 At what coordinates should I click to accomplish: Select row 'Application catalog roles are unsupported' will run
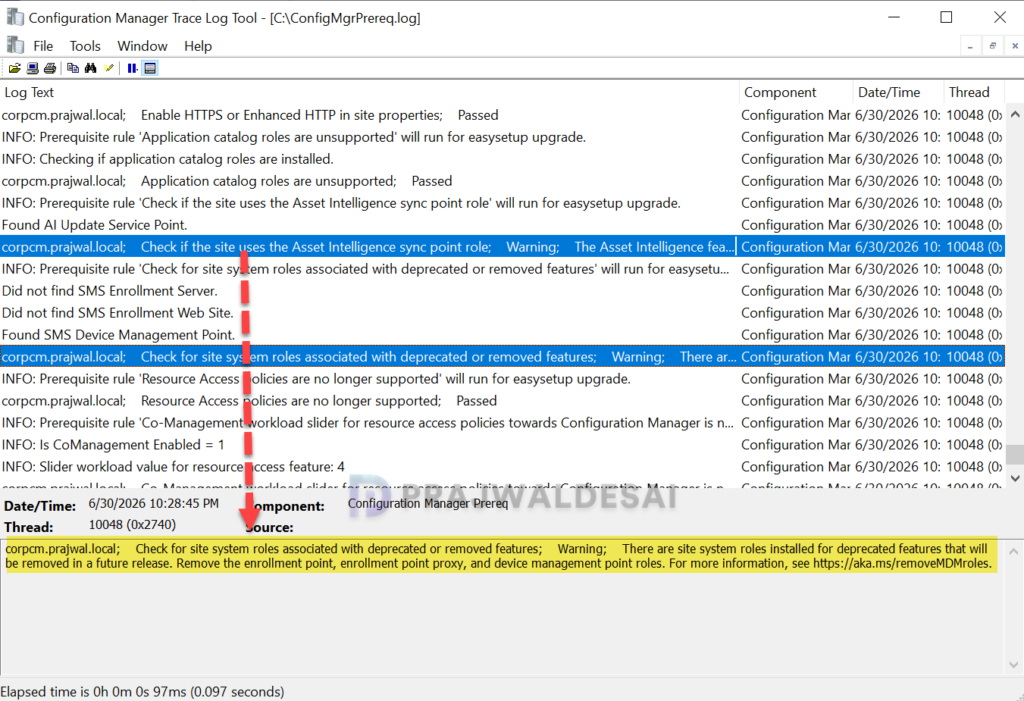[x=502, y=137]
